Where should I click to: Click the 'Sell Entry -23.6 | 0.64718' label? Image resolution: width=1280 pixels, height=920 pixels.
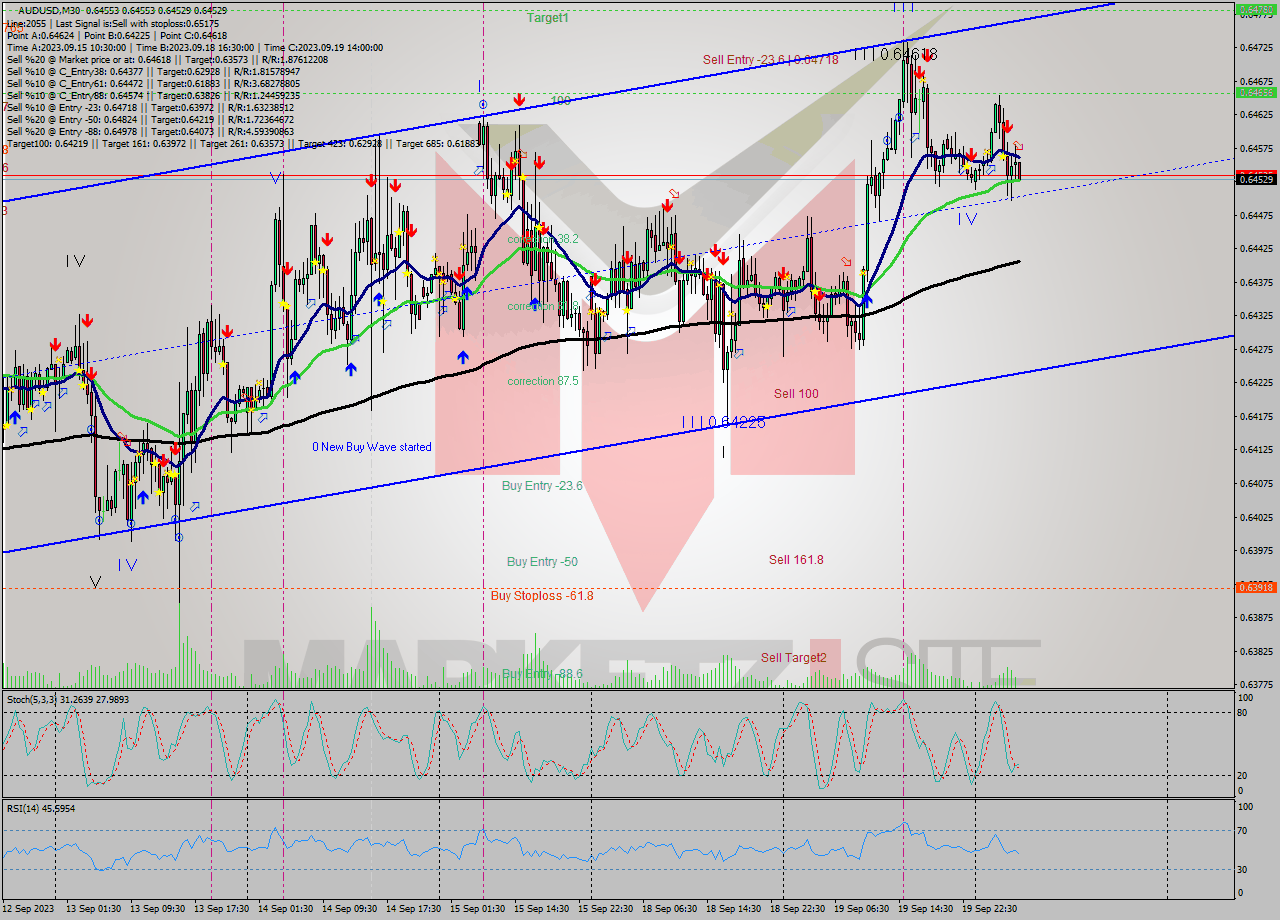770,60
